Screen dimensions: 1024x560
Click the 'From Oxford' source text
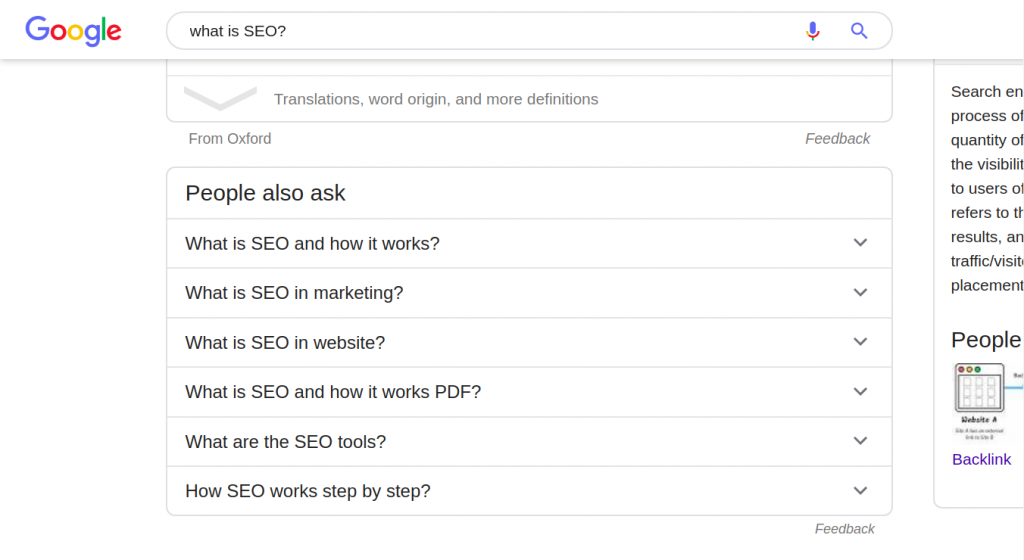click(230, 139)
